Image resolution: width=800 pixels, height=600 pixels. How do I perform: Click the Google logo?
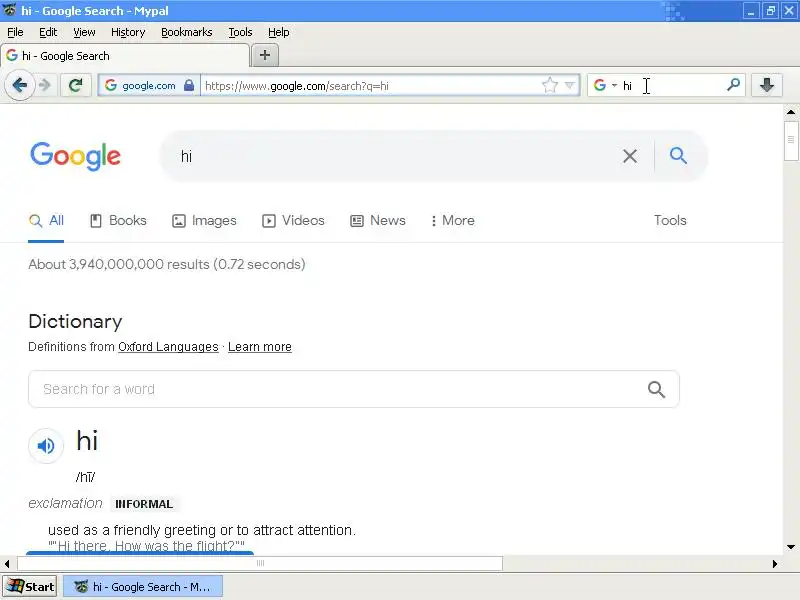[x=76, y=156]
